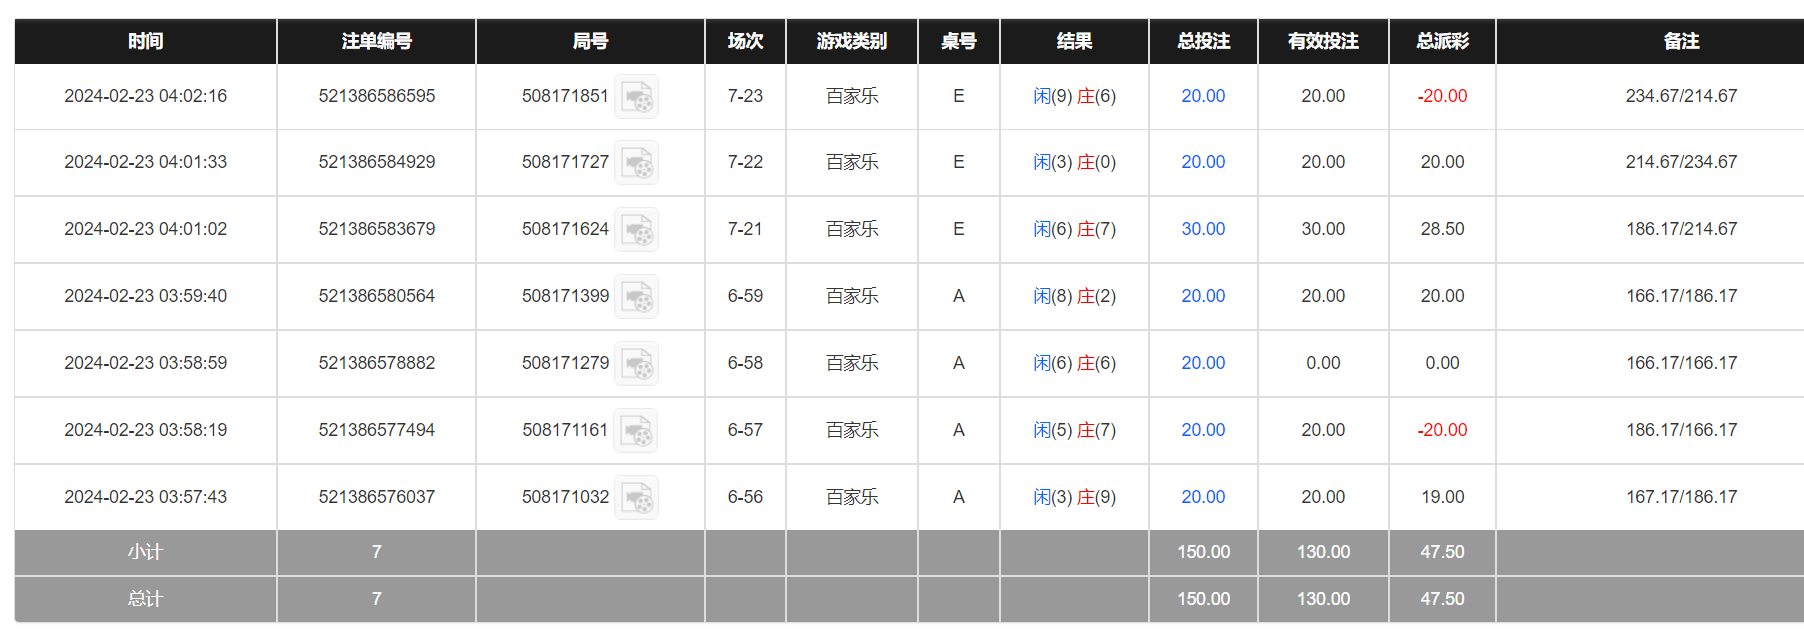
Task: Click session number 7-23
Action: (x=745, y=96)
